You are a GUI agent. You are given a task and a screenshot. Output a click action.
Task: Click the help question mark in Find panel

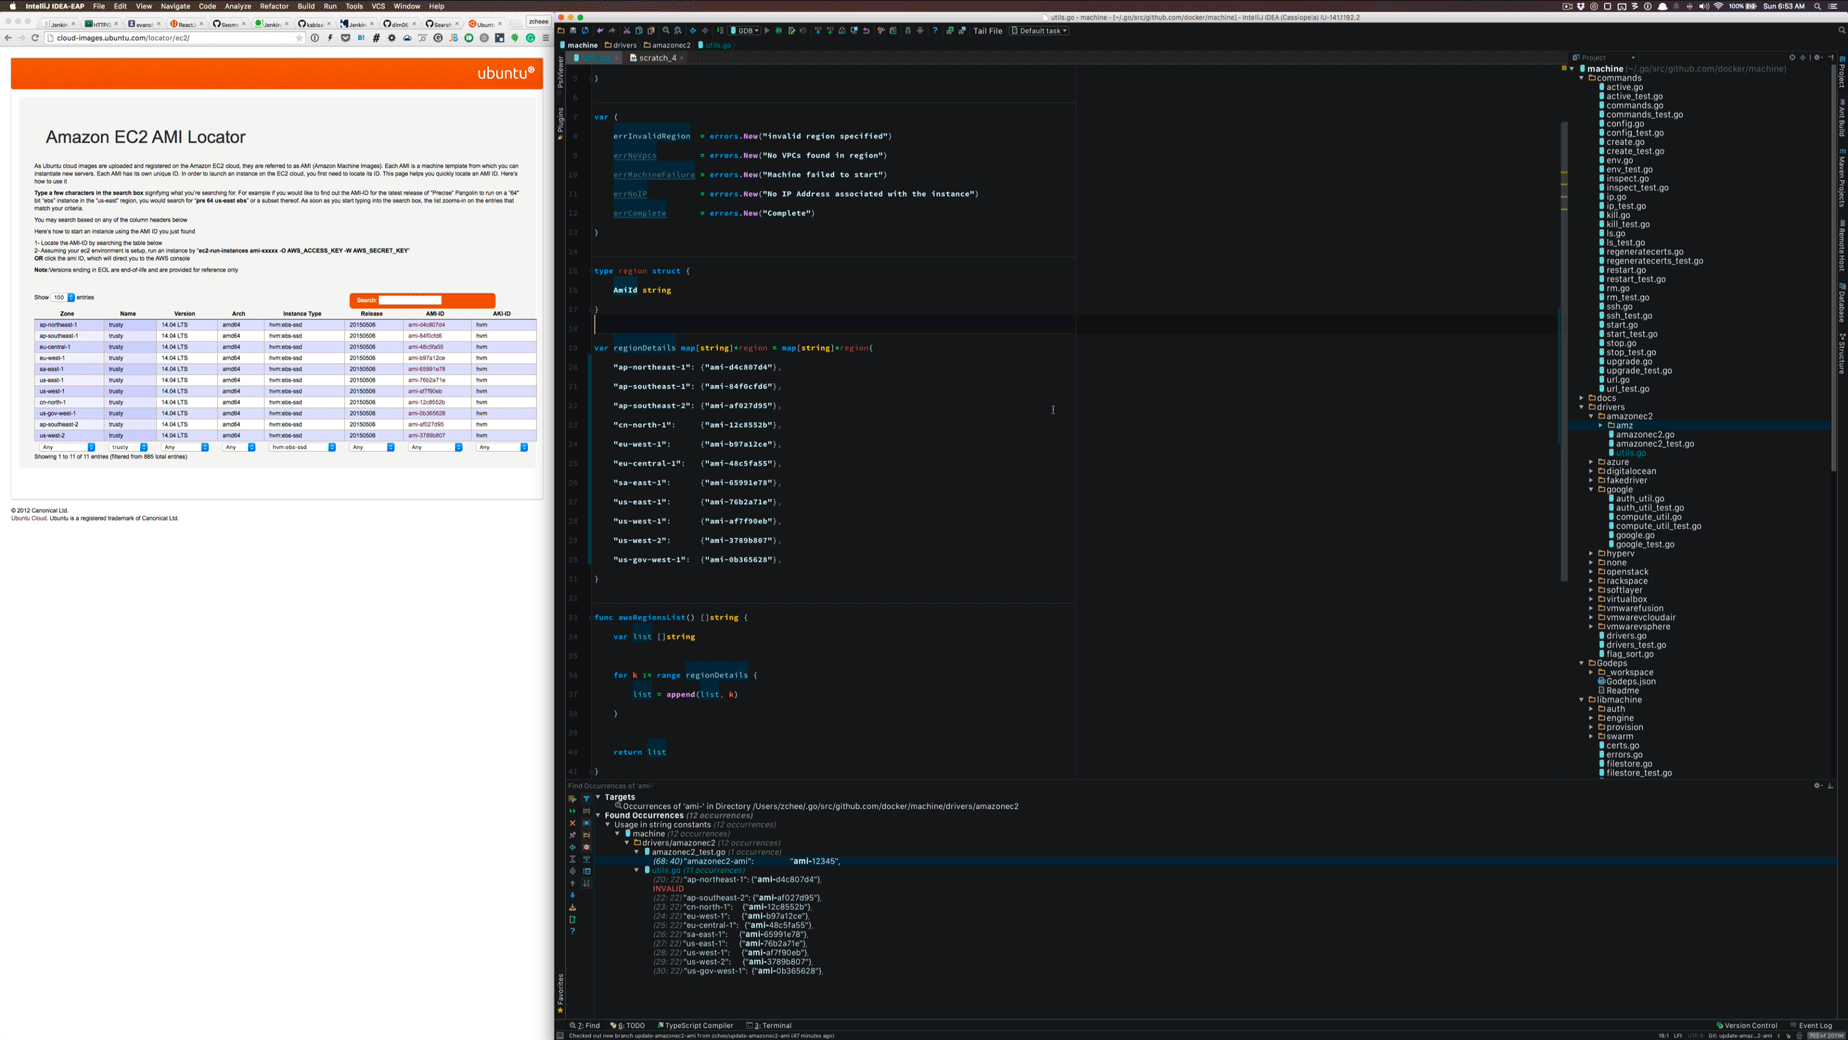(572, 931)
